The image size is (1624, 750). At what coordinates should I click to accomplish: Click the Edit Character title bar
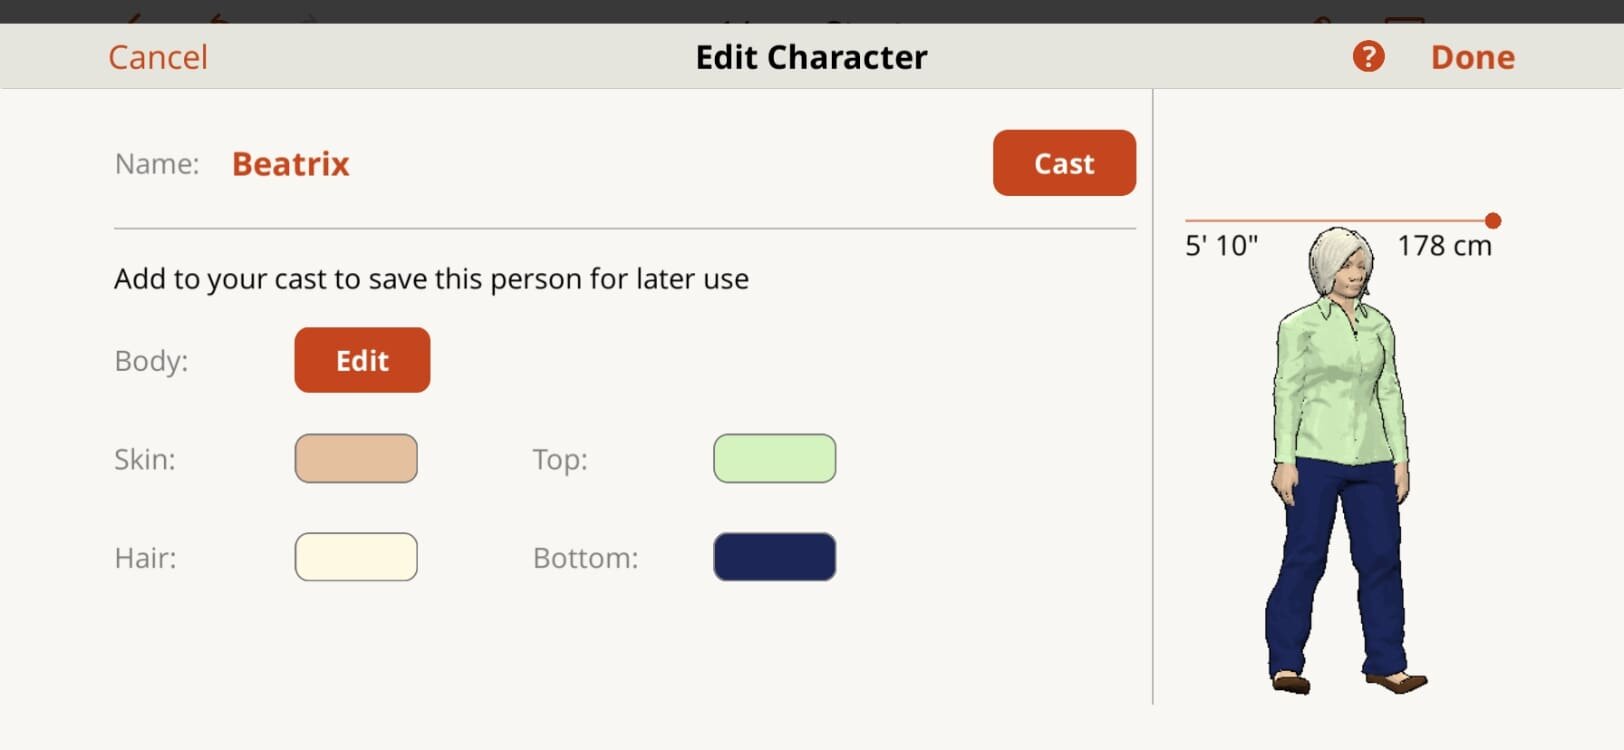pos(810,56)
